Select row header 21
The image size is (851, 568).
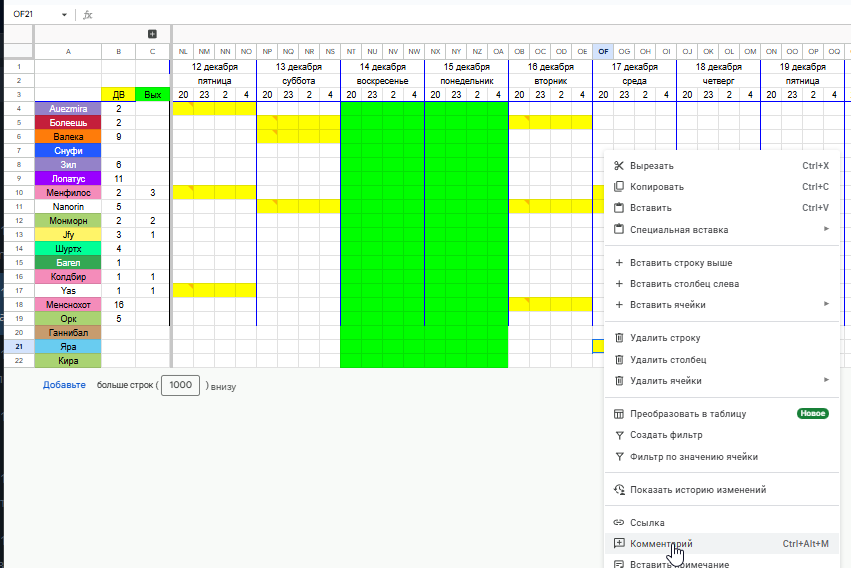click(19, 346)
